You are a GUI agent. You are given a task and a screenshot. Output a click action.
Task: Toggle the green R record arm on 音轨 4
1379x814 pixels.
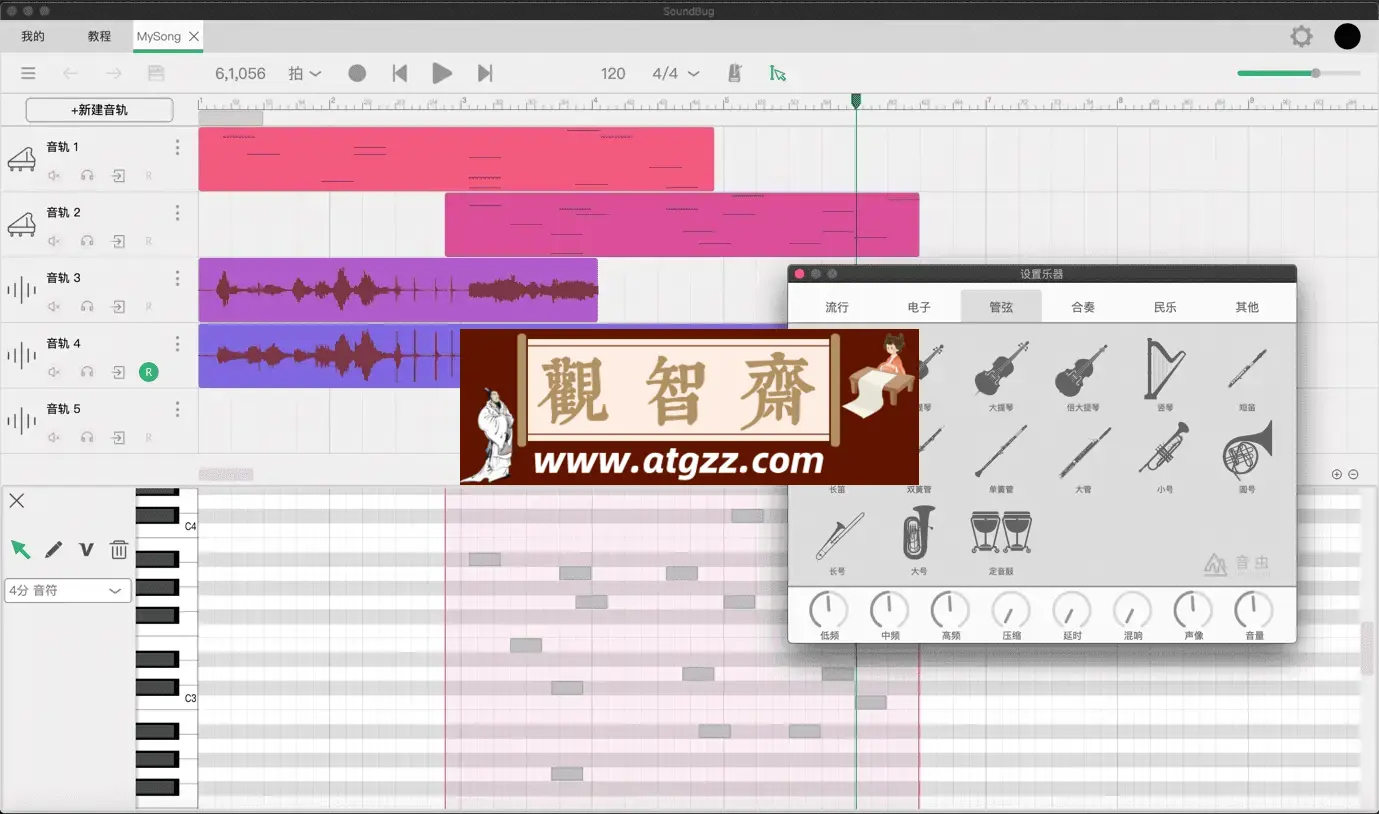click(148, 372)
